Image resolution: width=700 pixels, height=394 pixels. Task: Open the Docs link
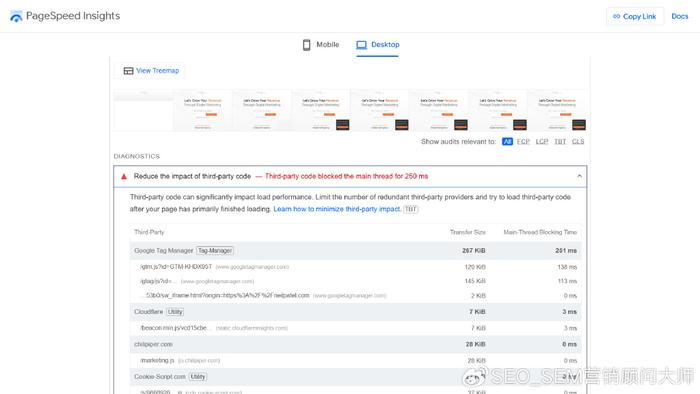pos(680,17)
